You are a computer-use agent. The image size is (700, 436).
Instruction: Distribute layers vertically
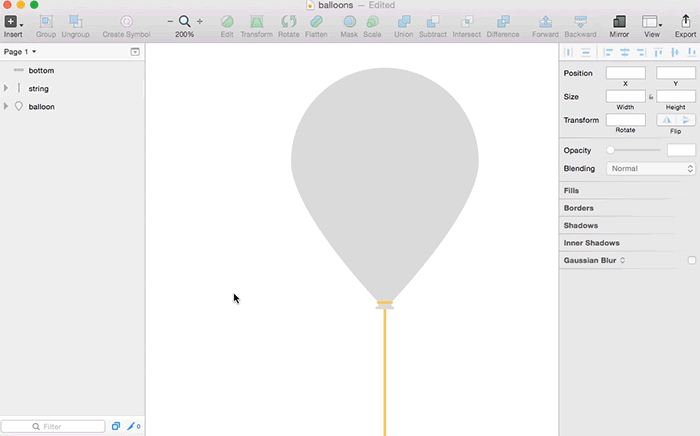pos(586,52)
